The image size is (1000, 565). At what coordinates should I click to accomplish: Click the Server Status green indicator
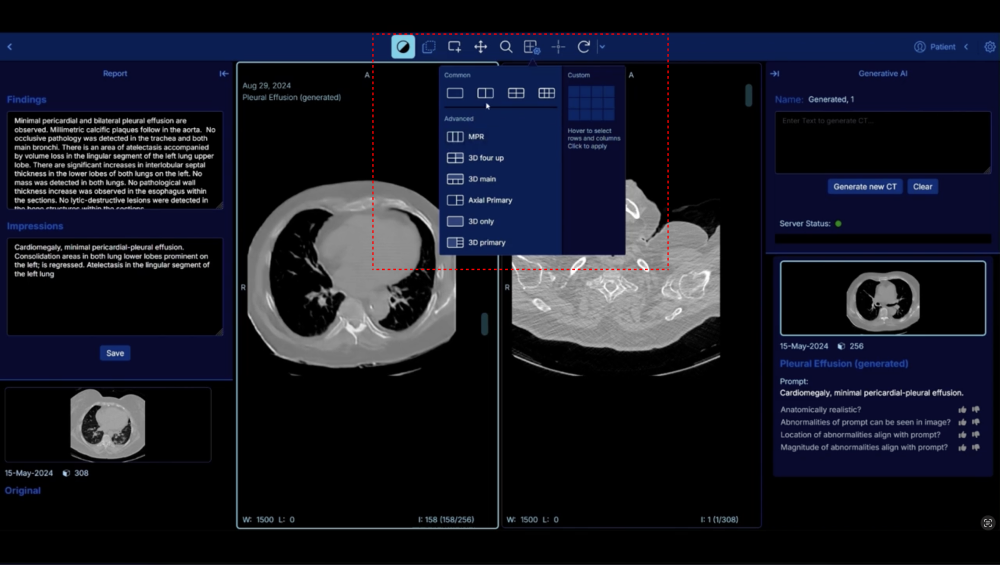(838, 224)
